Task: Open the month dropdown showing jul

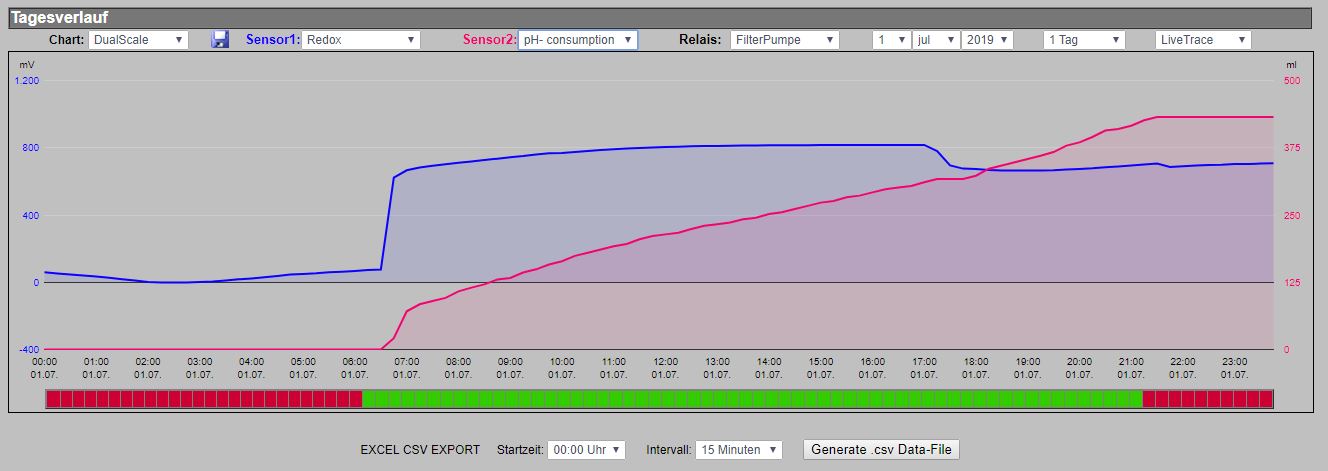Action: [x=935, y=40]
